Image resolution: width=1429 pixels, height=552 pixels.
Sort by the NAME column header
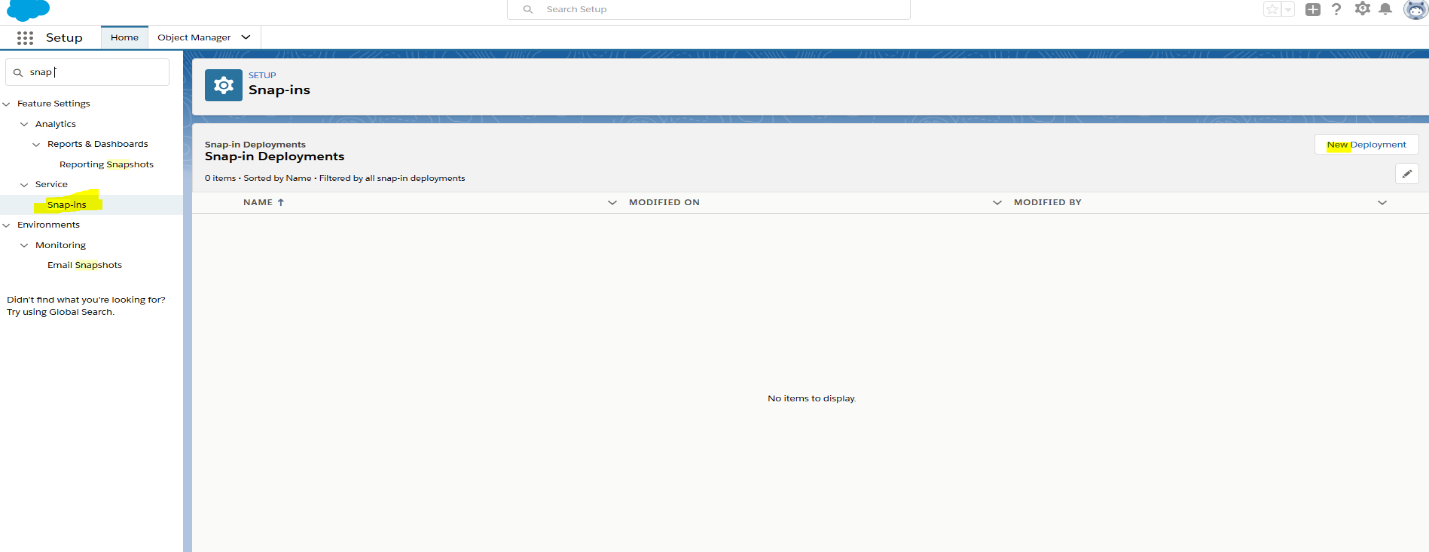[264, 202]
